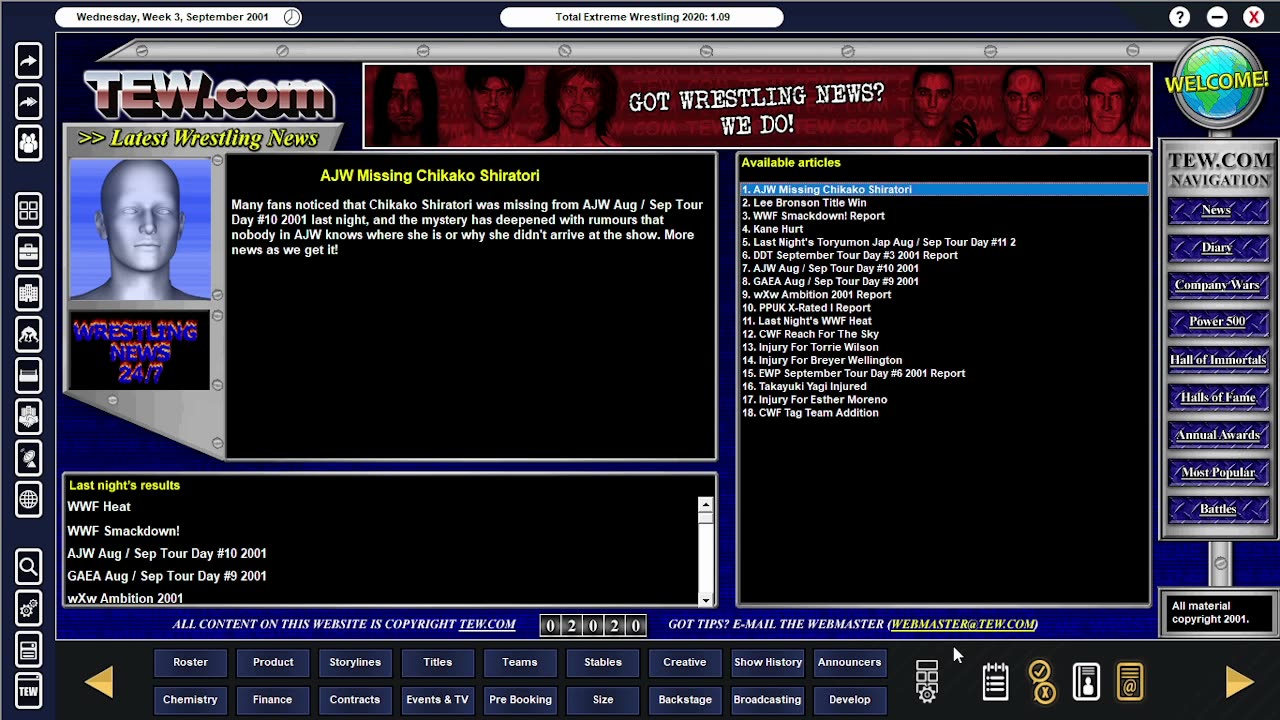Open the satellite dish broadcasters icon

click(x=28, y=457)
